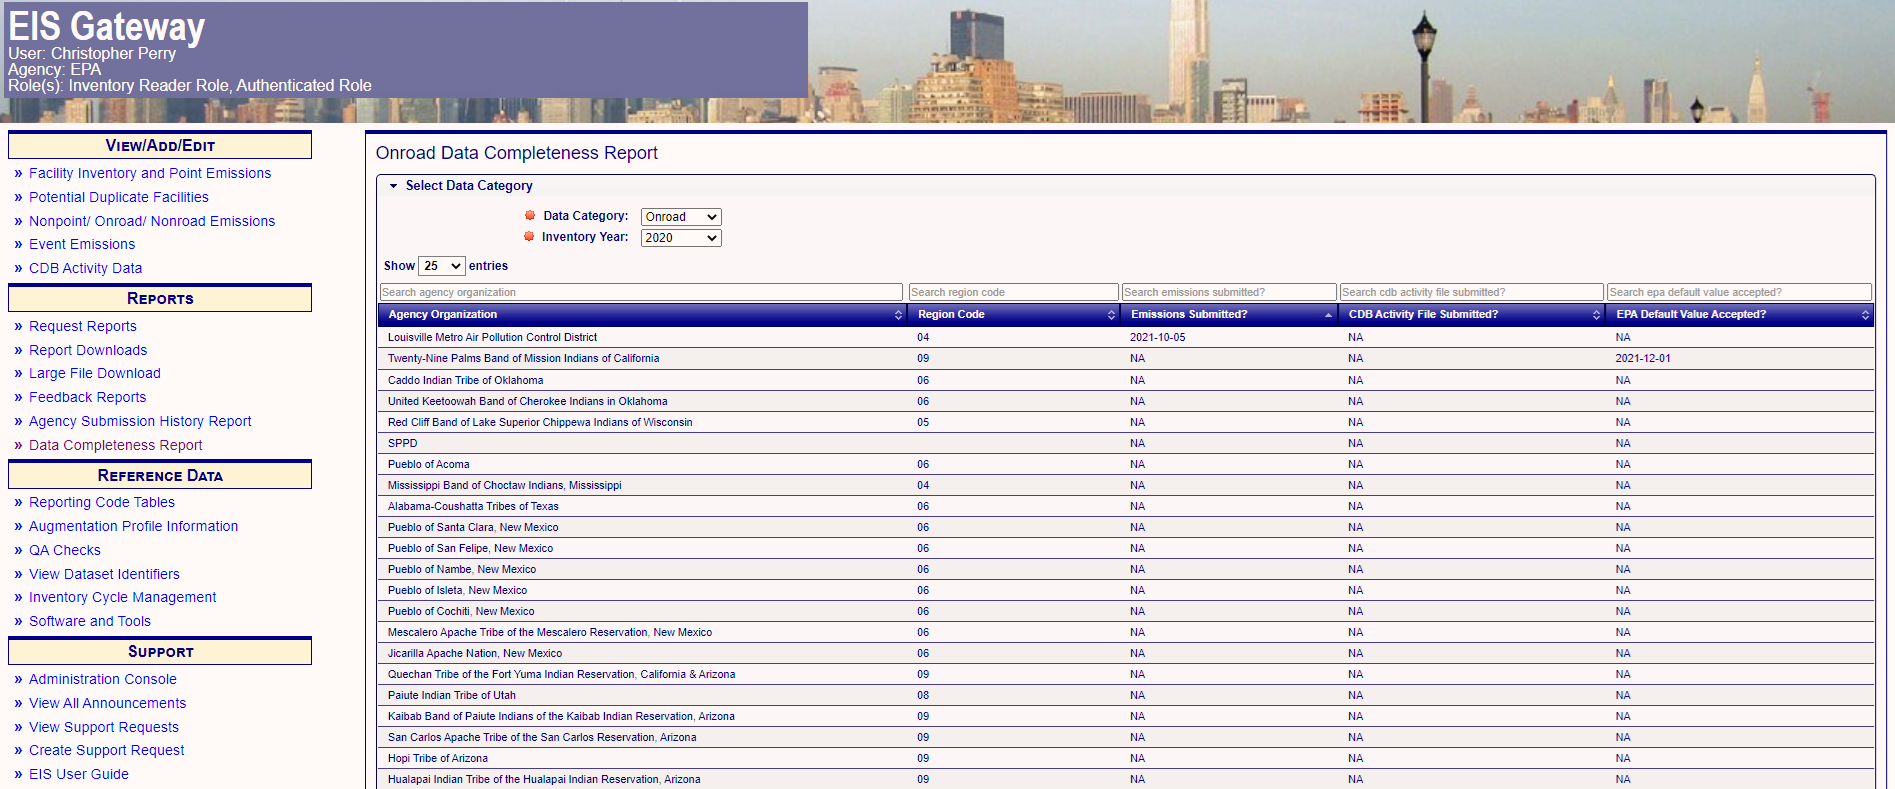Focus the Search cdb activity file submitted field
This screenshot has height=789, width=1895.
point(1471,292)
